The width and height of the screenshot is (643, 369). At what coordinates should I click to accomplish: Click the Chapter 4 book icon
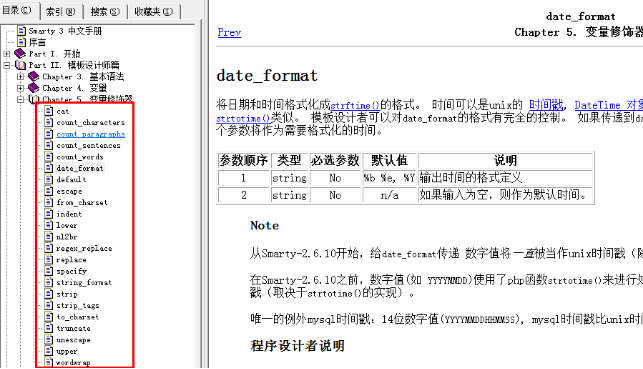pyautogui.click(x=34, y=88)
